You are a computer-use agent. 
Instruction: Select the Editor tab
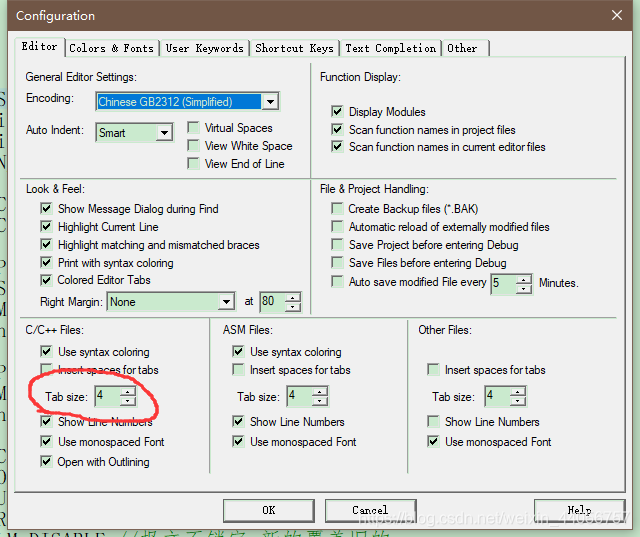pyautogui.click(x=39, y=46)
